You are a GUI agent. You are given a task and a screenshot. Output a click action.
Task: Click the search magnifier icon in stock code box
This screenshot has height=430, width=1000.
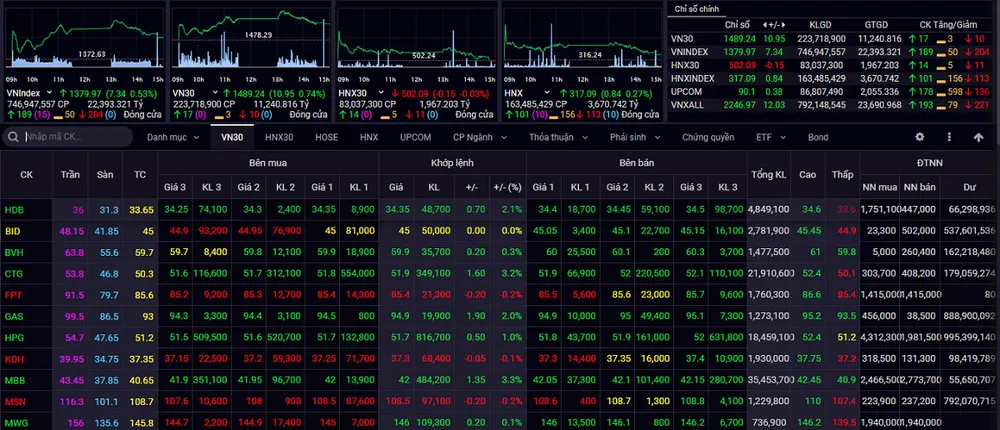[15, 137]
